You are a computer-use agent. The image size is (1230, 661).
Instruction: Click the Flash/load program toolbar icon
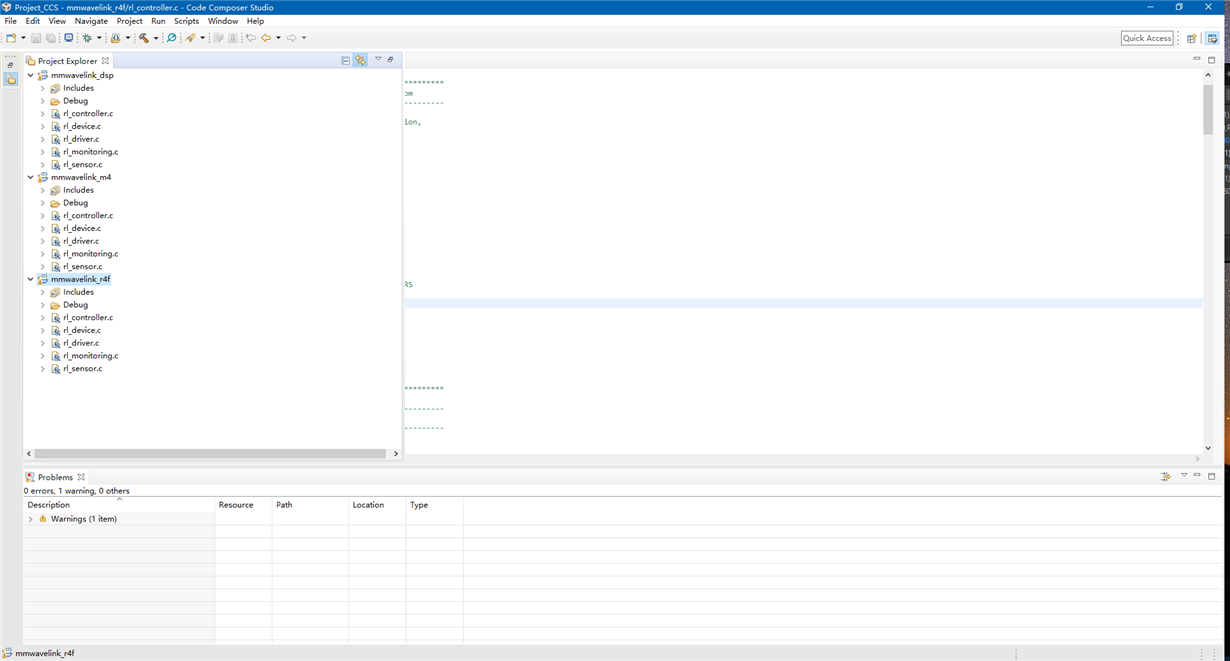pos(116,38)
